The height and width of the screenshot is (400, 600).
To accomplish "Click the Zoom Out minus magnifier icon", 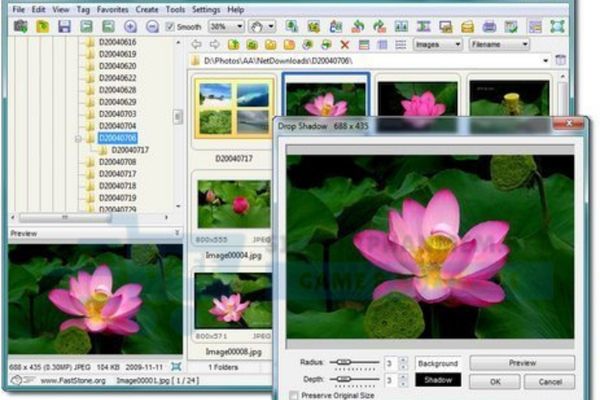I will tap(152, 26).
